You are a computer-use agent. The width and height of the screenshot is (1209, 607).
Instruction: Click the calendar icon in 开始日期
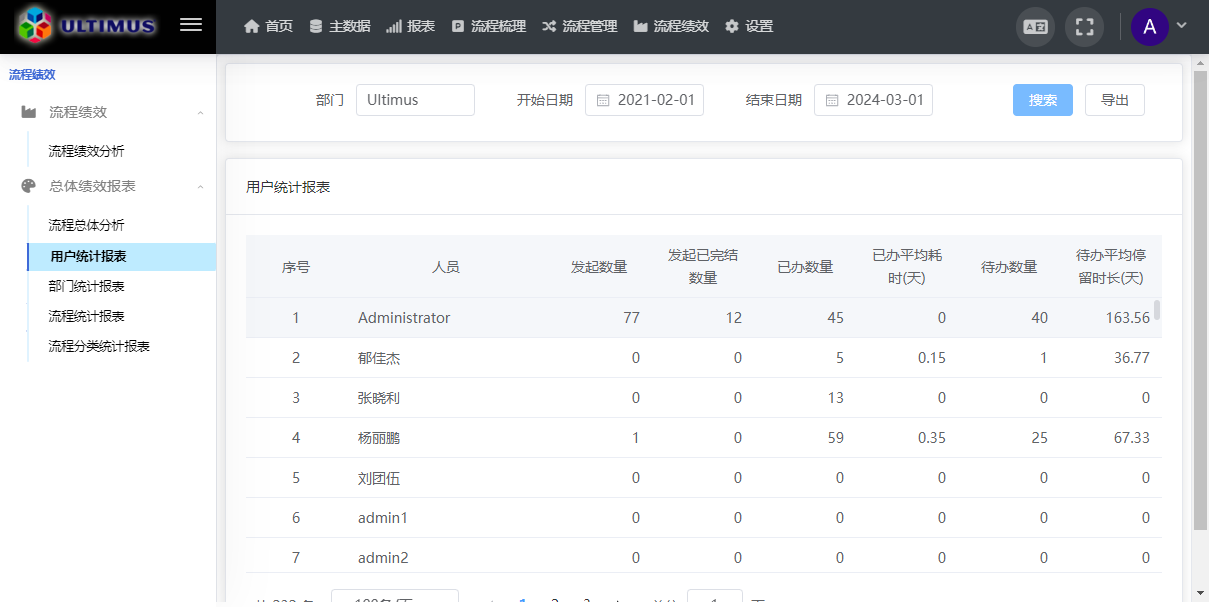coord(603,100)
